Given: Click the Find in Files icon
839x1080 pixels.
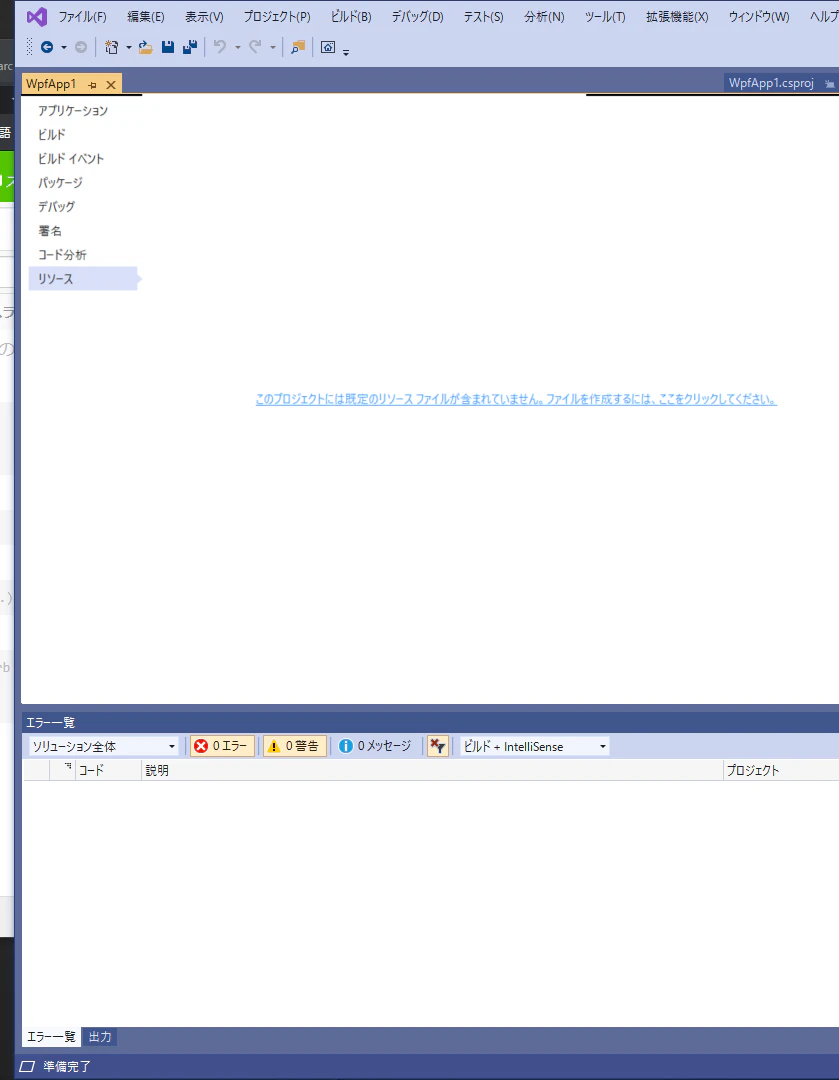Looking at the screenshot, I should pos(298,47).
